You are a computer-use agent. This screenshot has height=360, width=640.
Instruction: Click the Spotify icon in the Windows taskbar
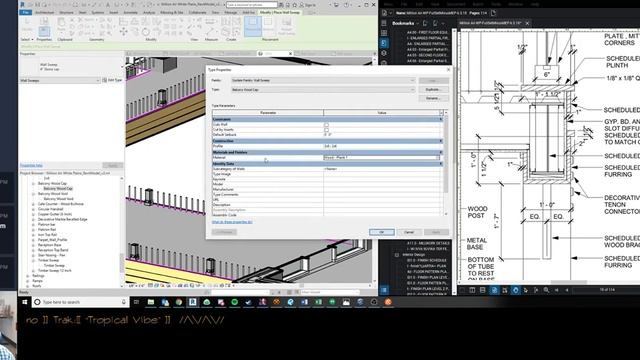[235, 302]
